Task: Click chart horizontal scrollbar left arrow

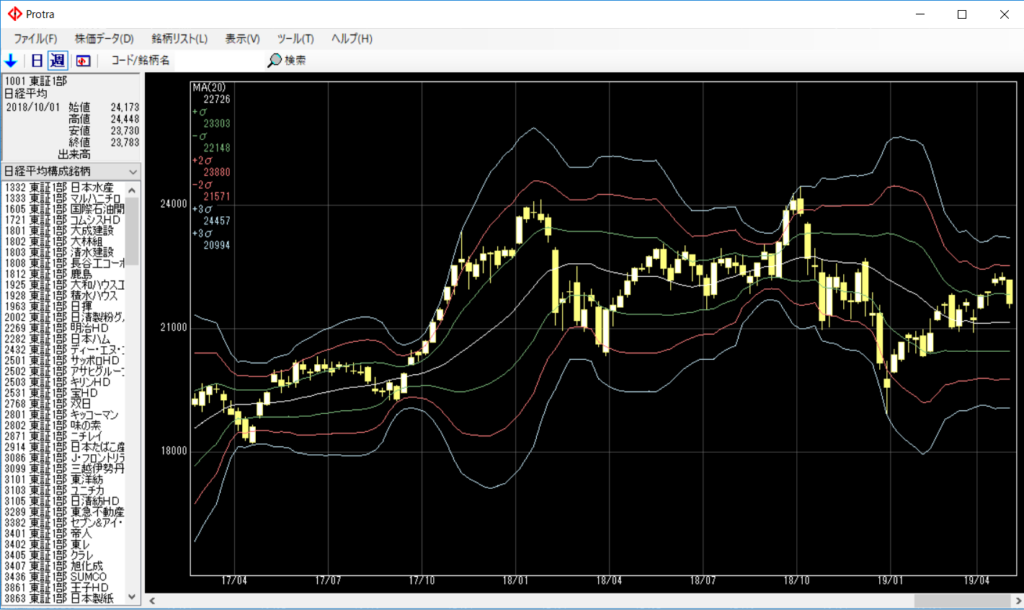Action: (x=152, y=601)
